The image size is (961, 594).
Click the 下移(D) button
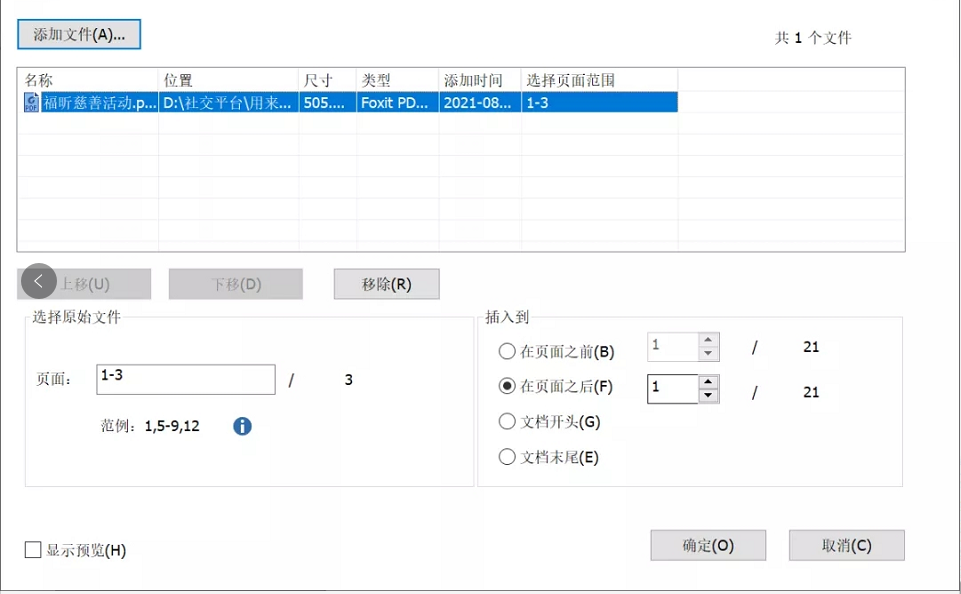(x=235, y=283)
